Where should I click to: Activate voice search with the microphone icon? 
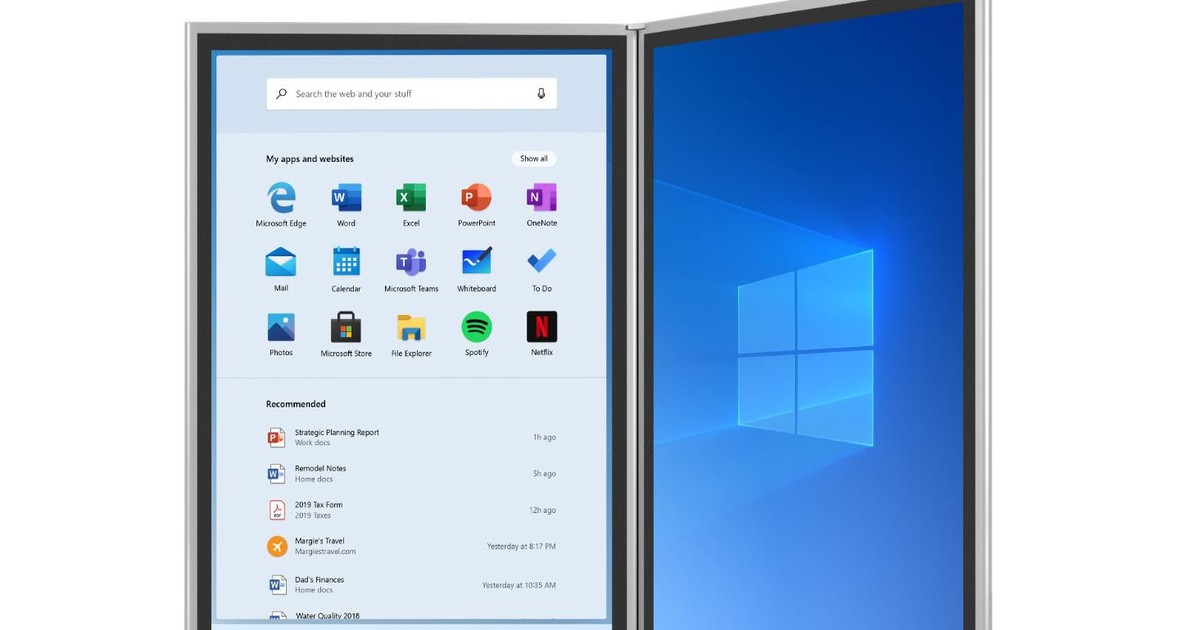coord(540,93)
